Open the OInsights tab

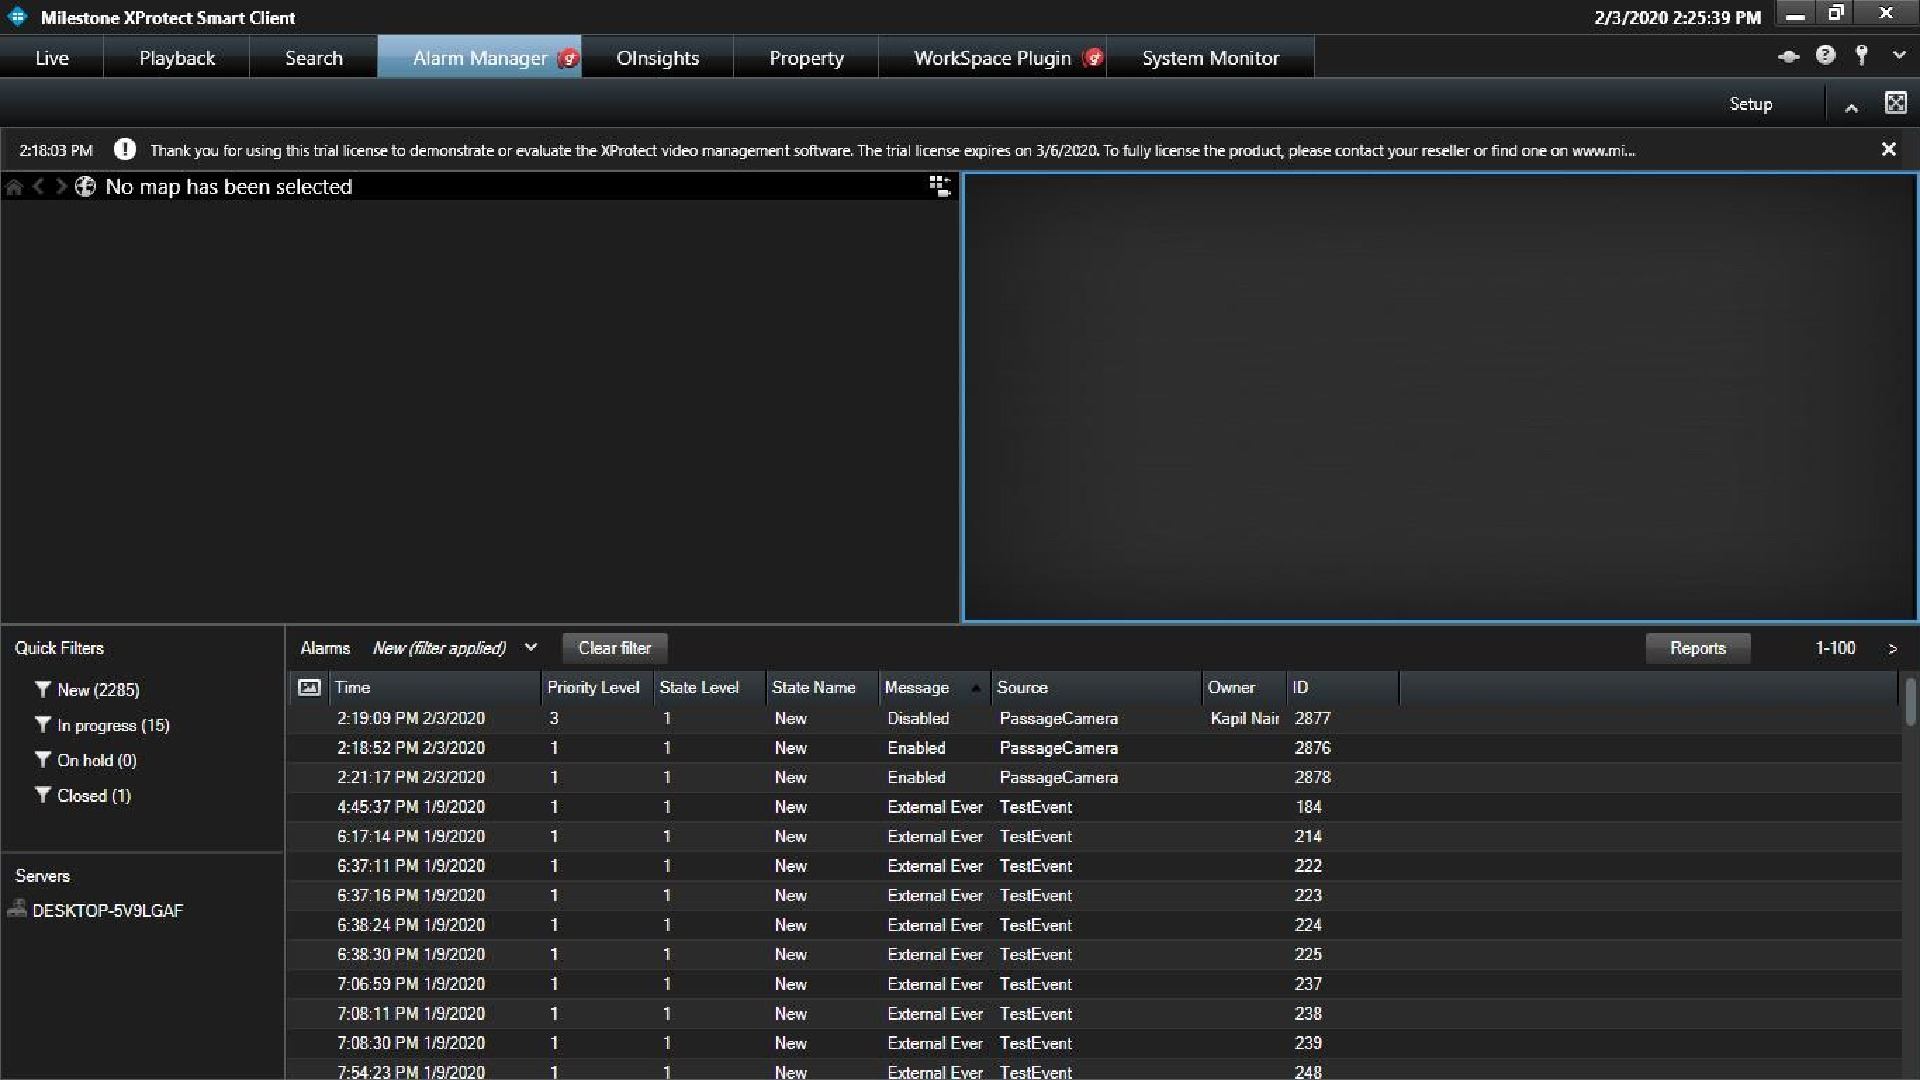658,58
